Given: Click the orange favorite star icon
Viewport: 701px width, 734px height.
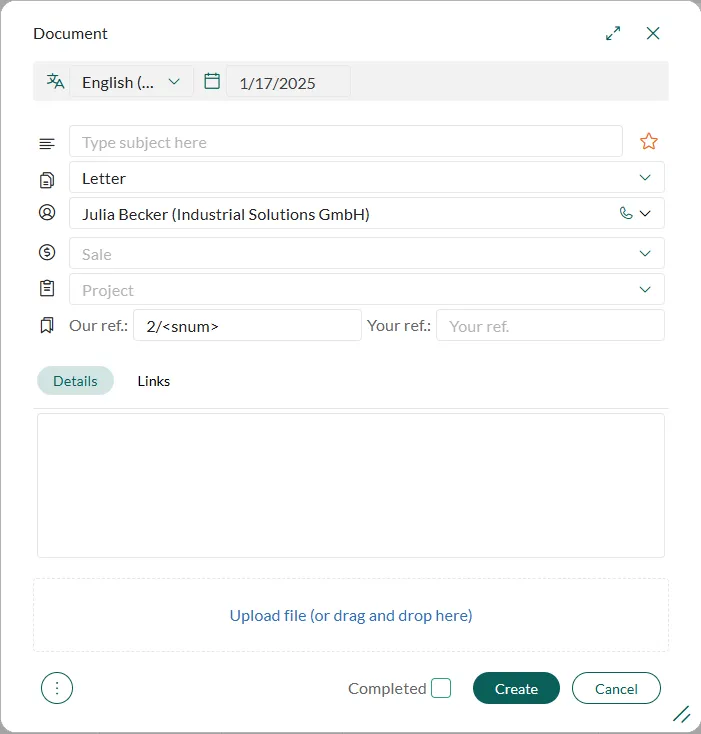Looking at the screenshot, I should [x=649, y=141].
